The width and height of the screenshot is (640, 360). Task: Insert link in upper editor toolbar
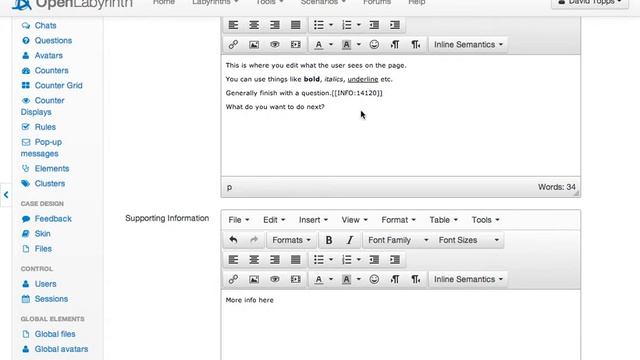233,44
